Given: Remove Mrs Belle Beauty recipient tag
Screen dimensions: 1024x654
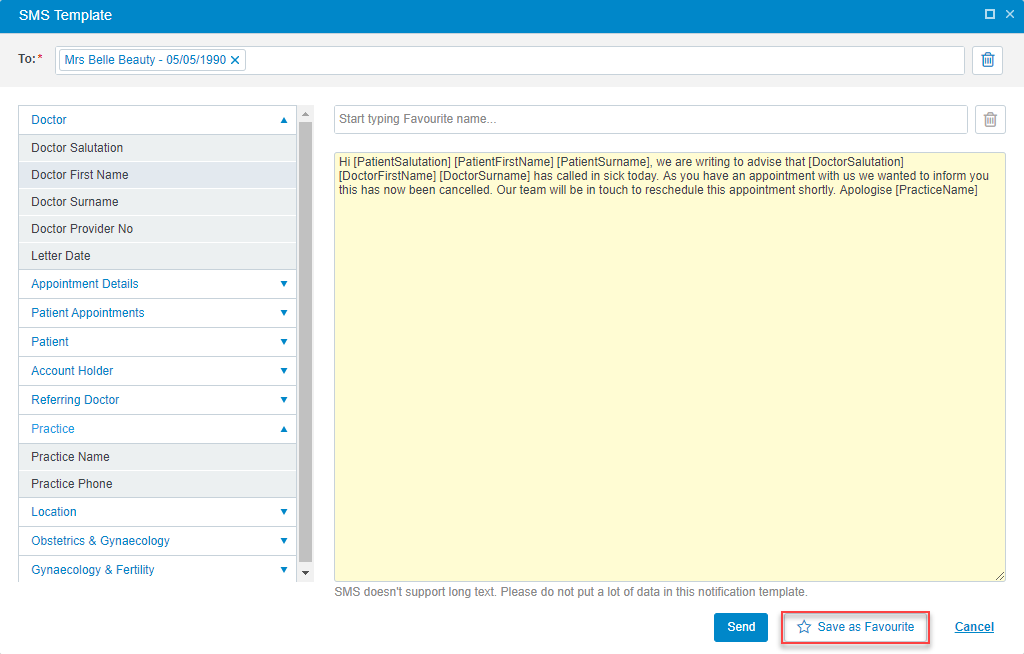Looking at the screenshot, I should (235, 60).
